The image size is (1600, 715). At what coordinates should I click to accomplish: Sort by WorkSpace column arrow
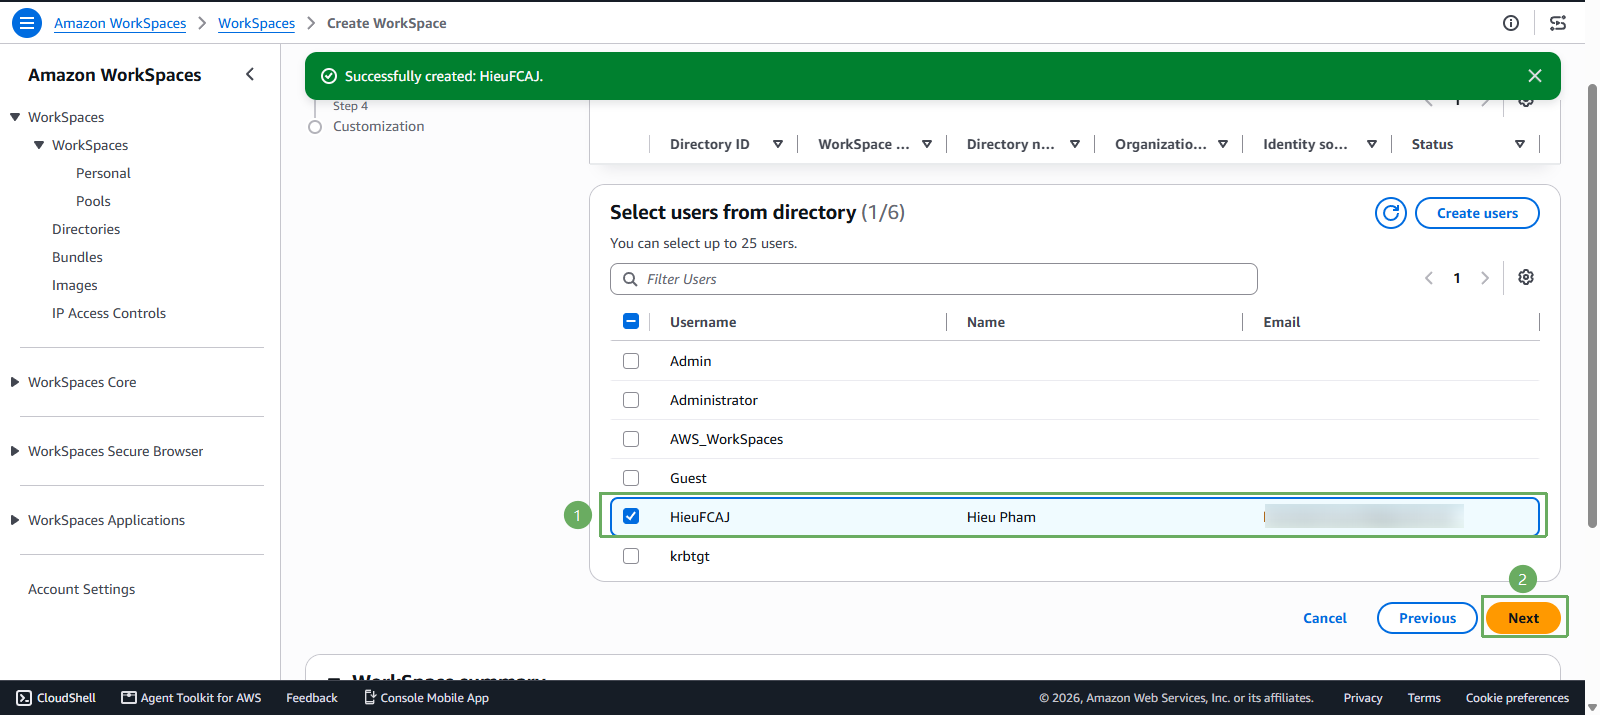click(x=927, y=144)
